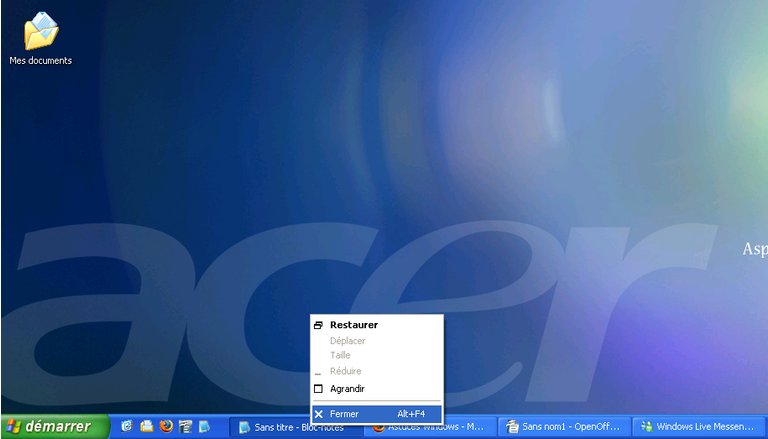
Task: Click the blue e-shaped quick launch icon
Action: (x=127, y=426)
